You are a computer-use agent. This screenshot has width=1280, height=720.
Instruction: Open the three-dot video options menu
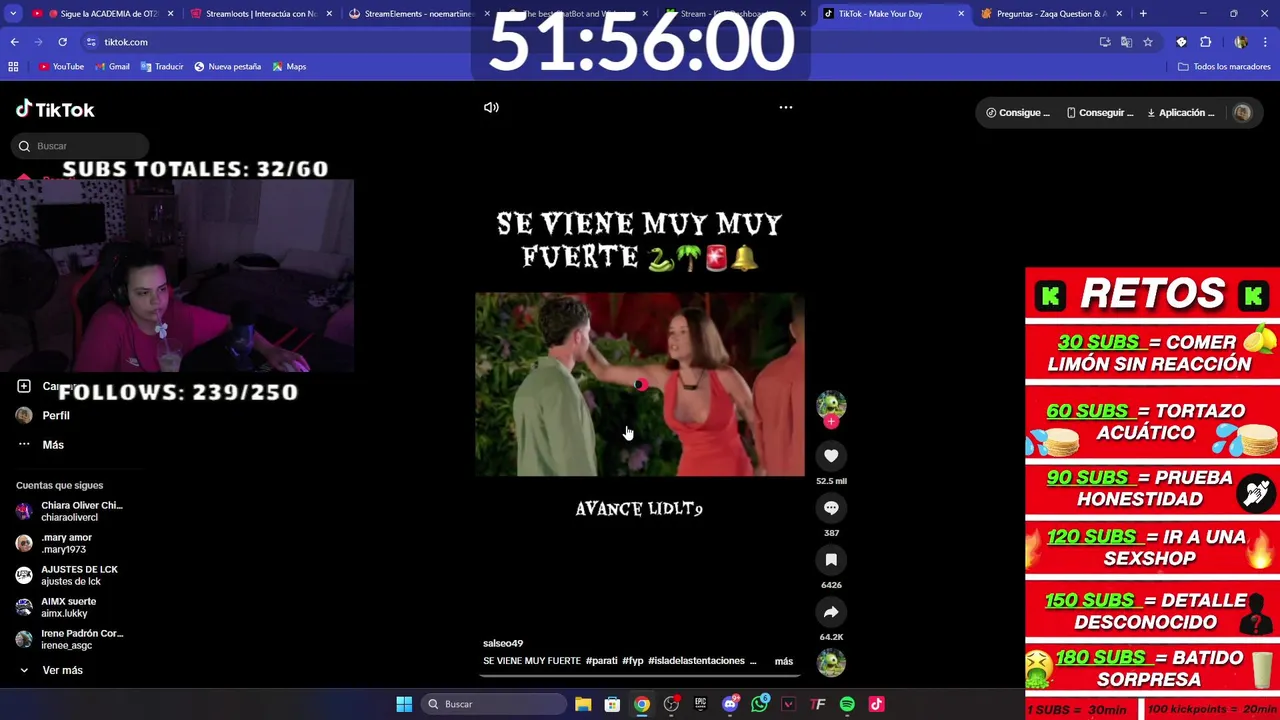pos(786,107)
